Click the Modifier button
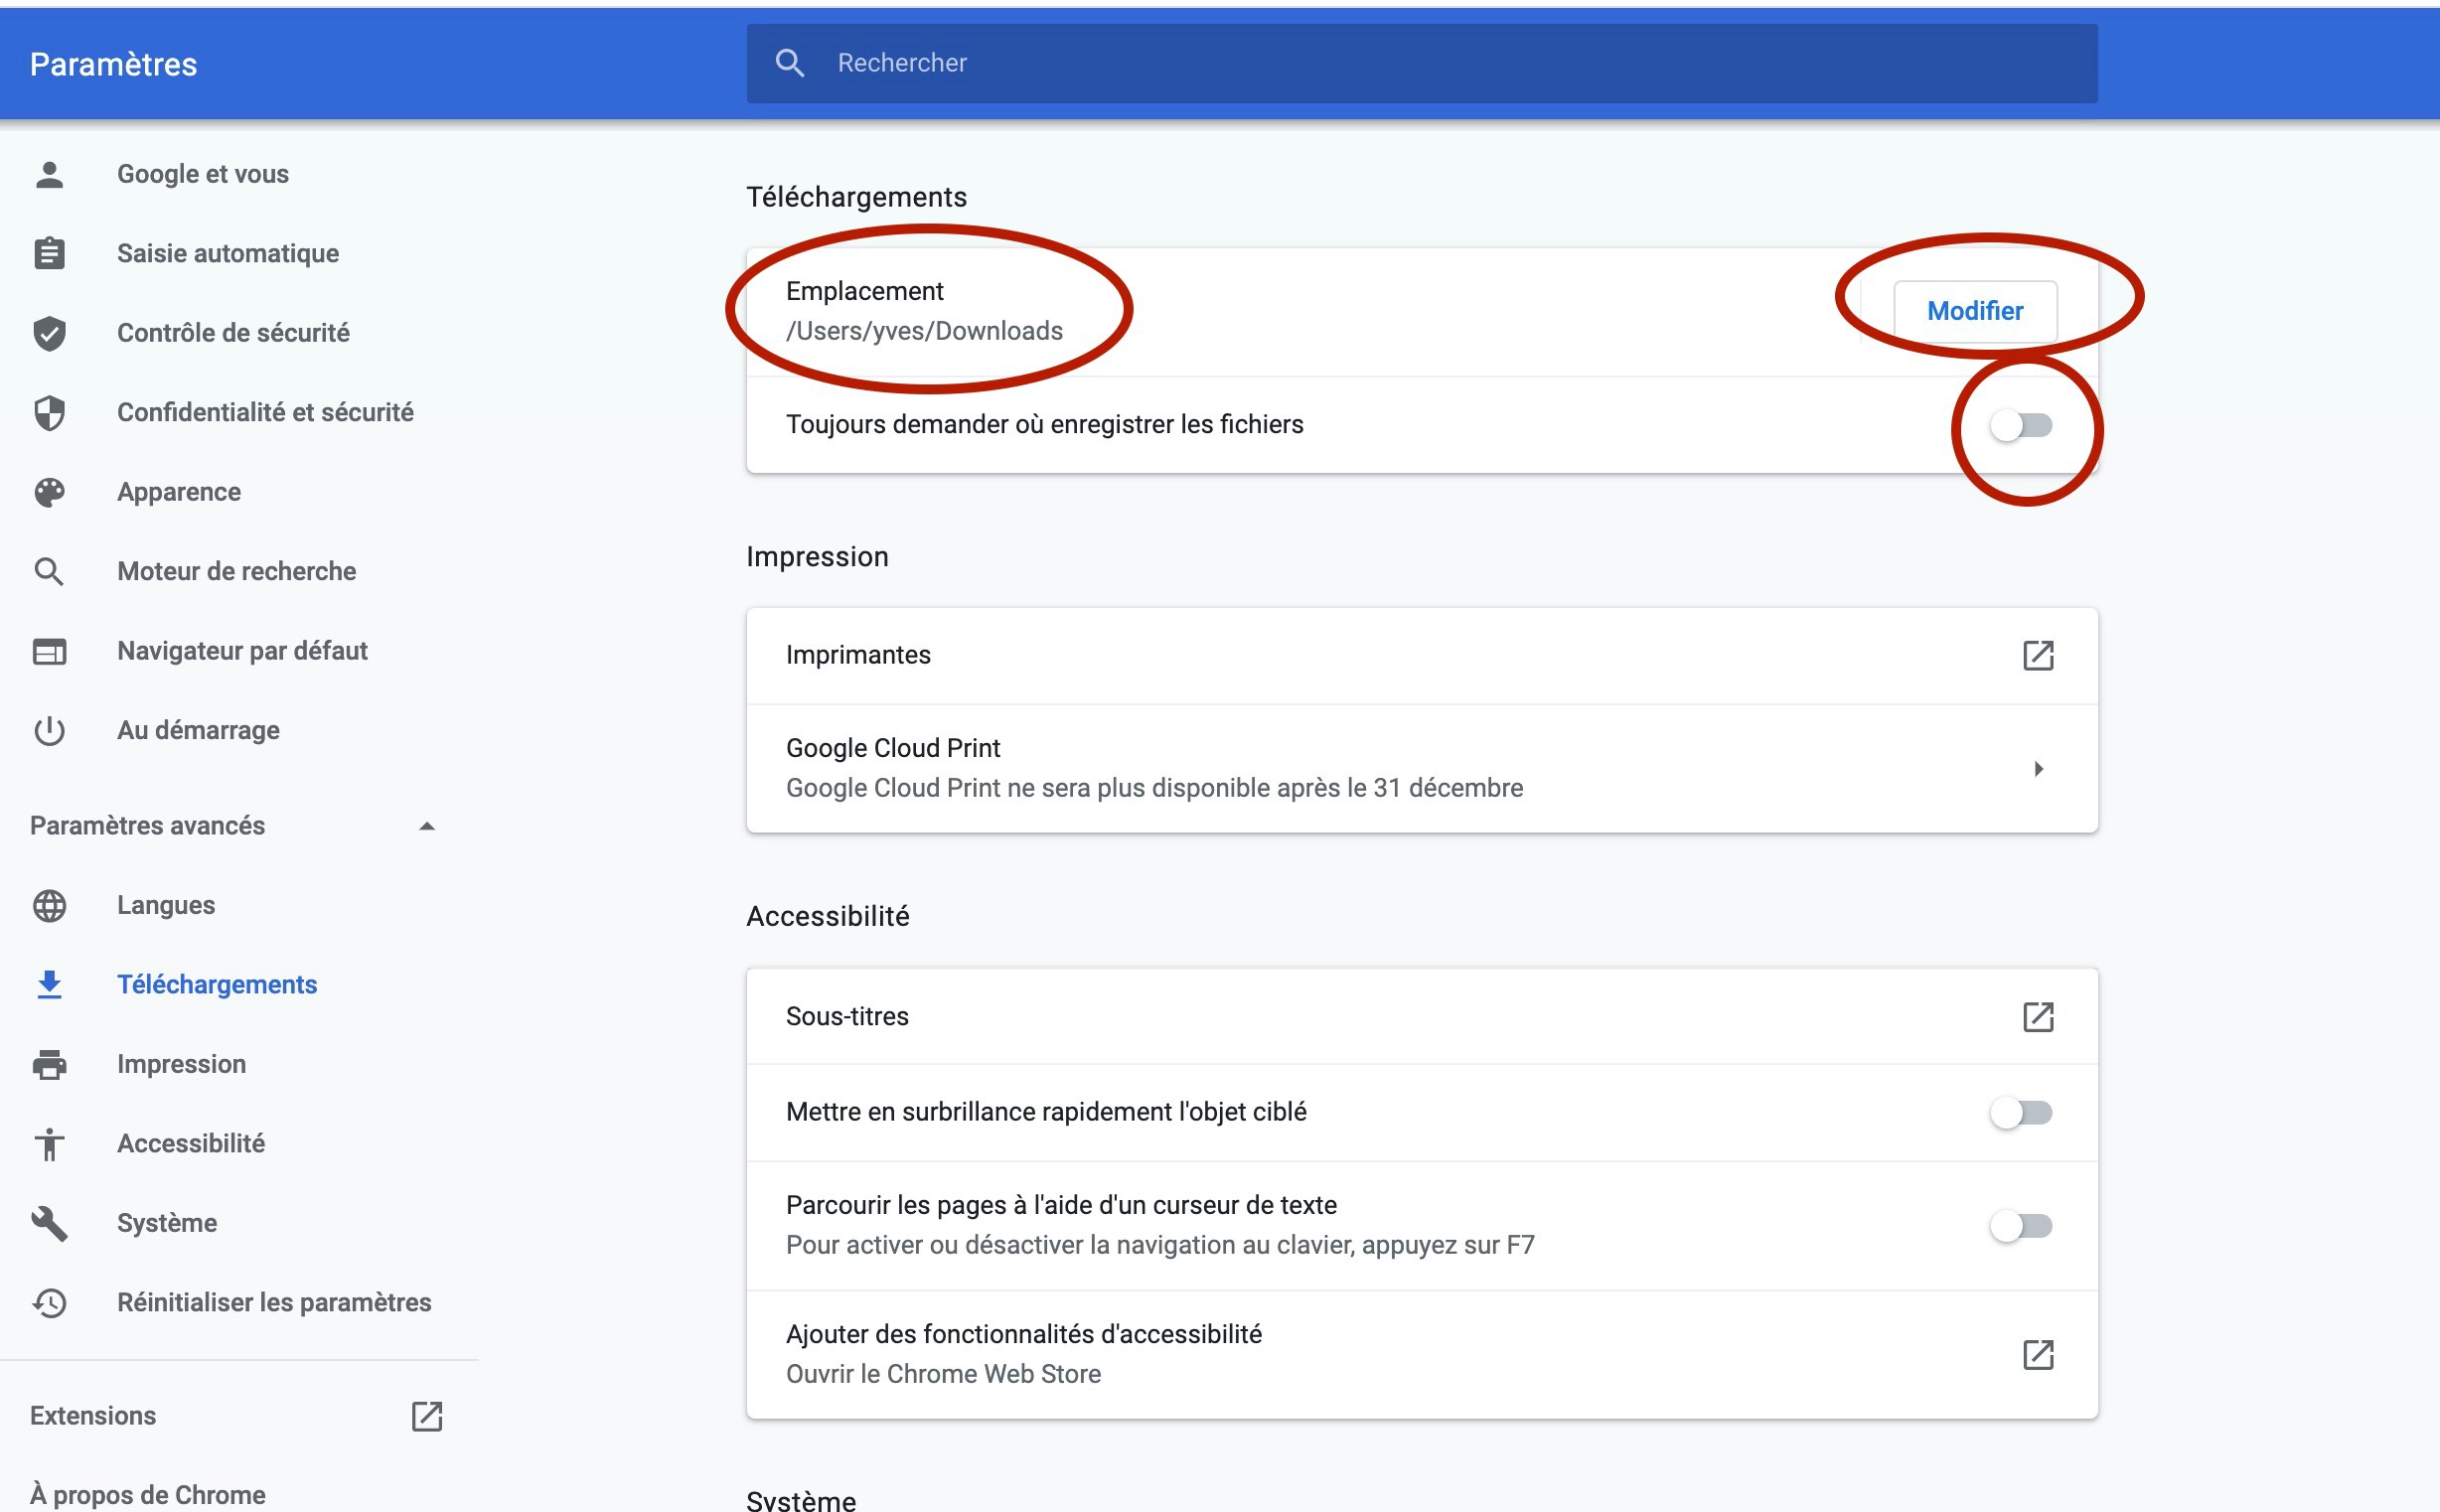The image size is (2440, 1512). coord(1974,311)
